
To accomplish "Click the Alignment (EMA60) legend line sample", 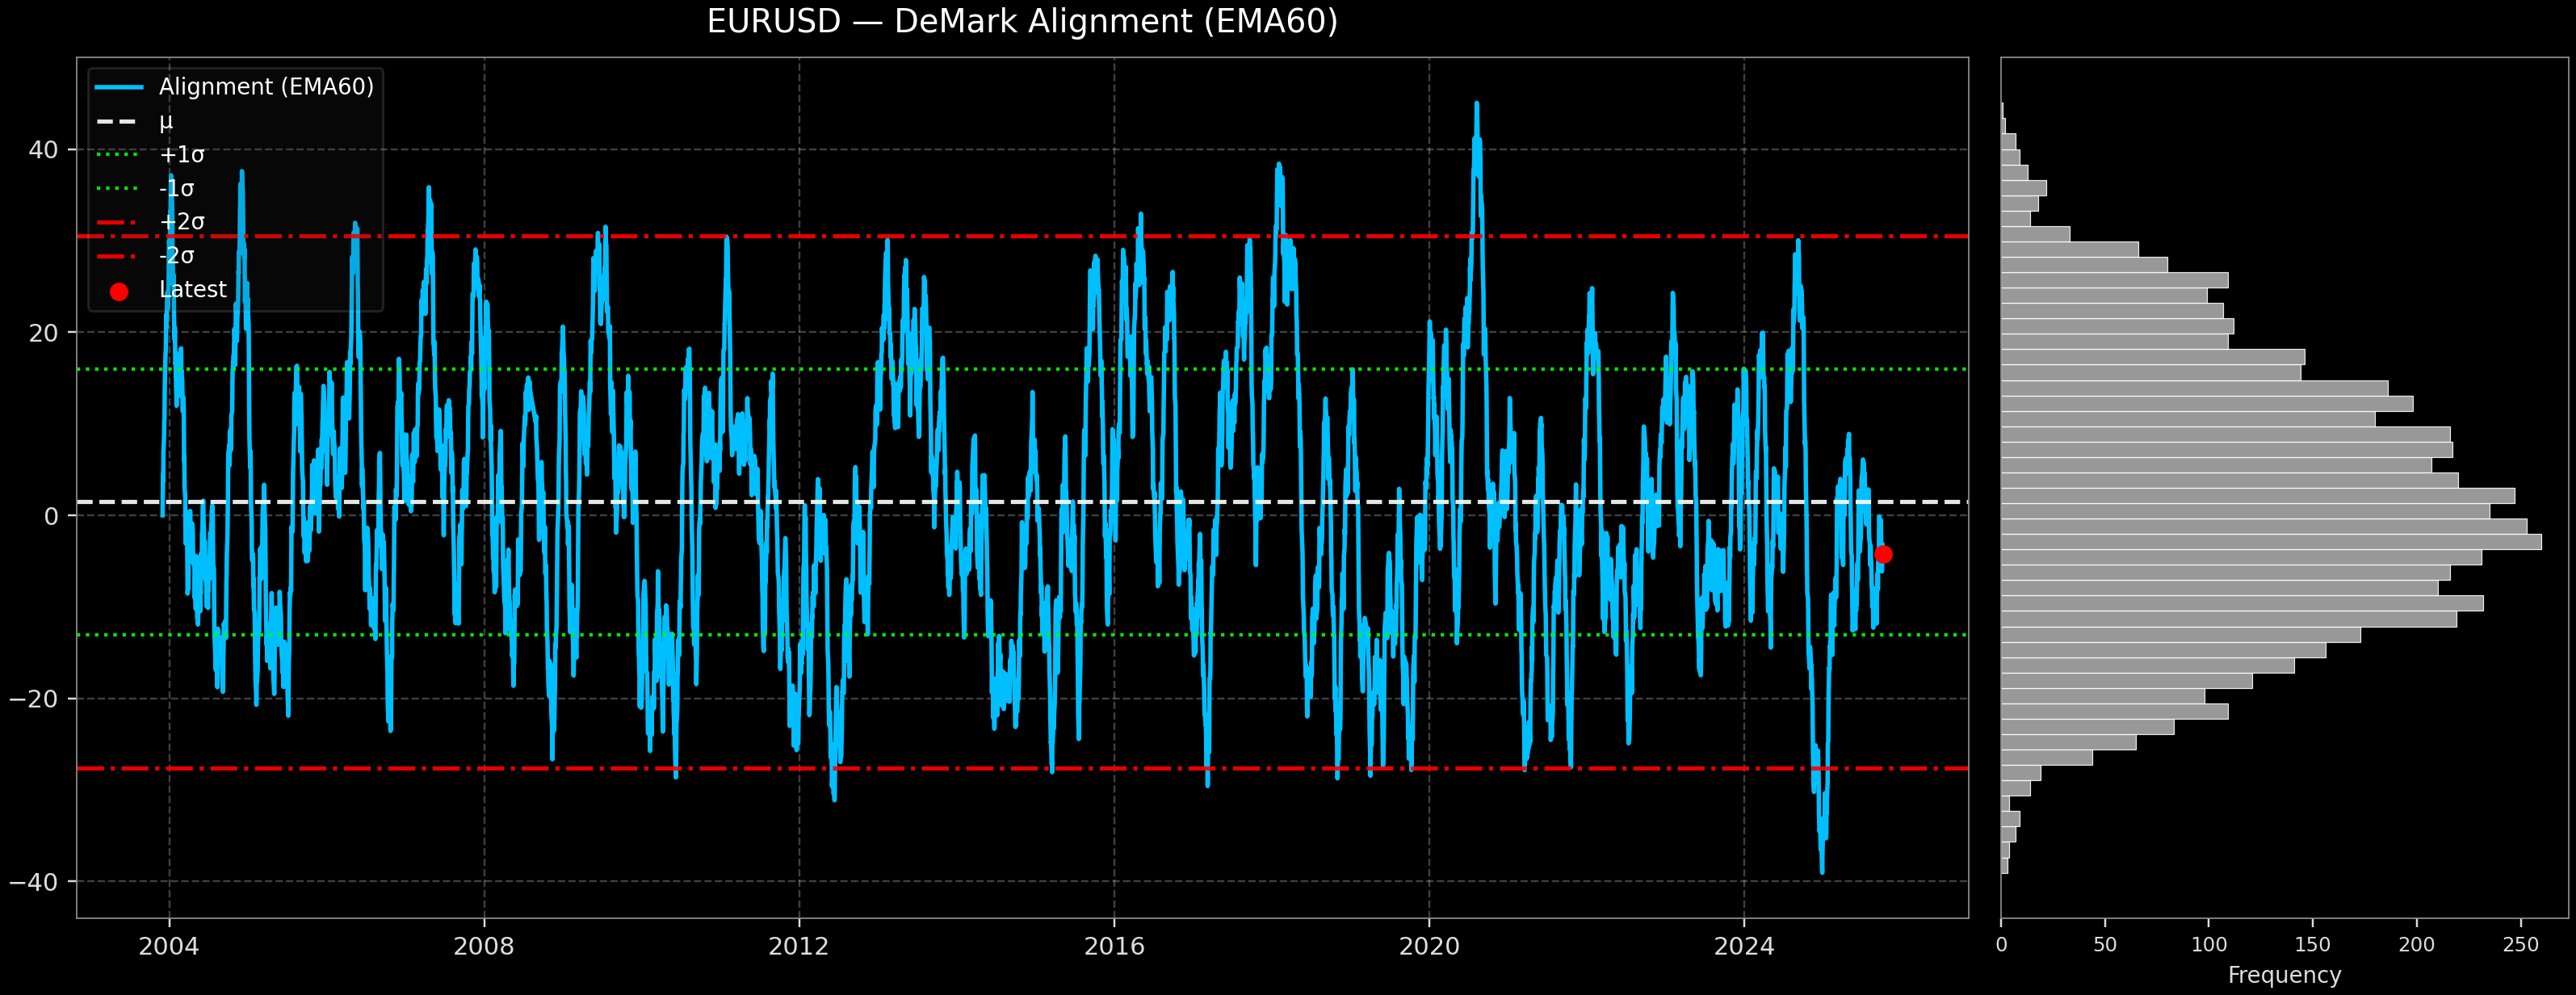I will 119,87.
